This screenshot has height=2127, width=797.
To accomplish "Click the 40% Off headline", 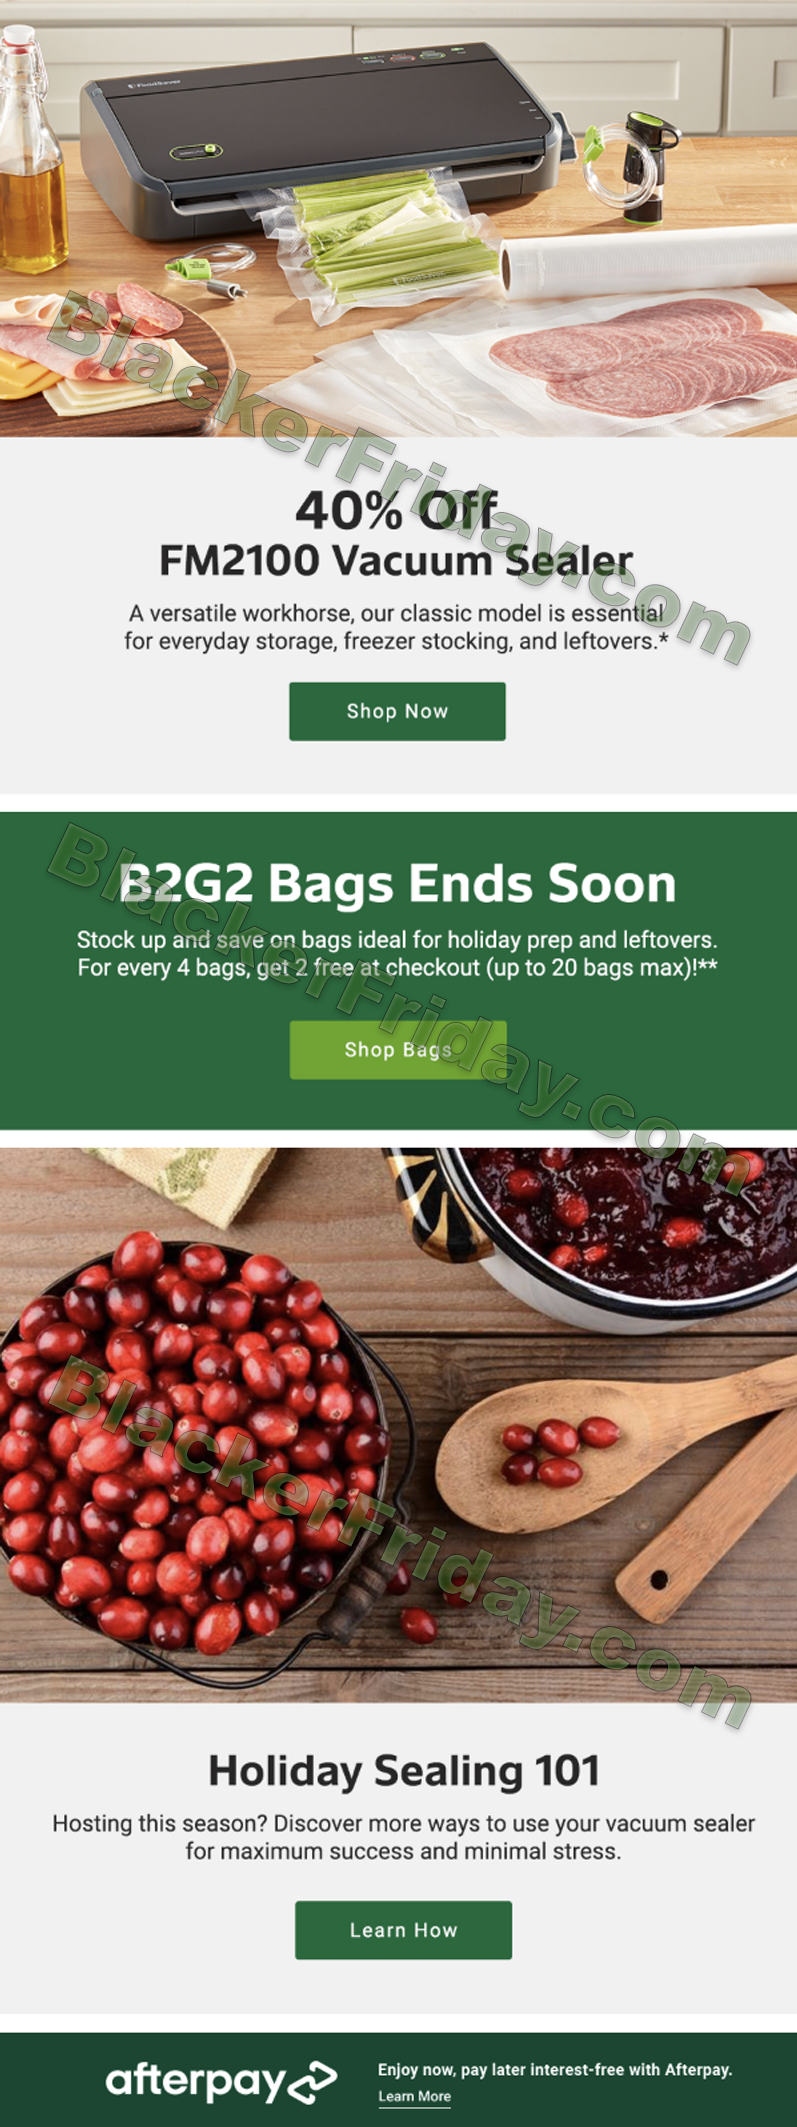I will click(397, 510).
